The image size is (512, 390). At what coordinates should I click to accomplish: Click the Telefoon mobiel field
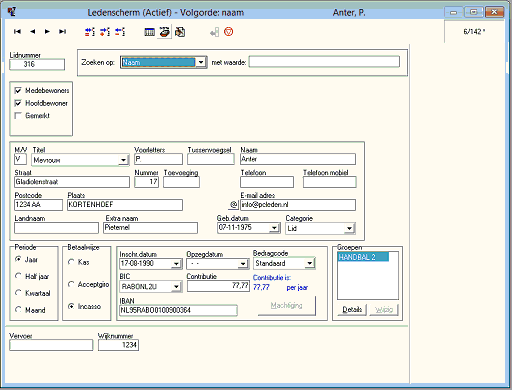[330, 182]
